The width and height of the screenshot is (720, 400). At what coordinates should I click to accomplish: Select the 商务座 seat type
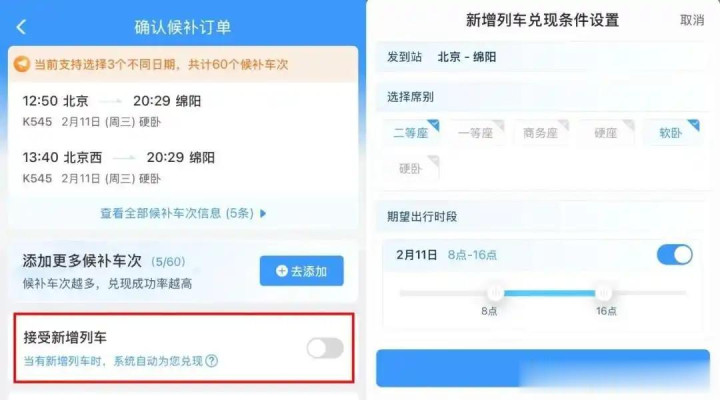541,133
